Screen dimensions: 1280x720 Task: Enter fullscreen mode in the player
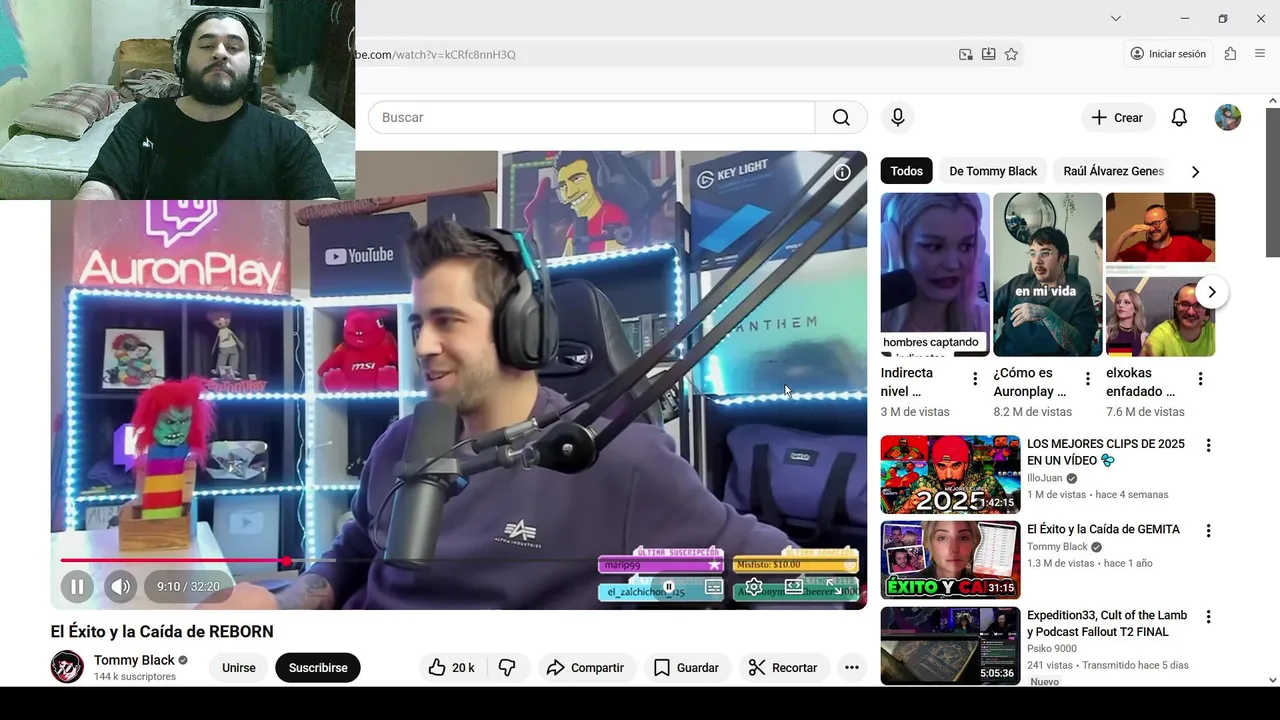(x=833, y=587)
